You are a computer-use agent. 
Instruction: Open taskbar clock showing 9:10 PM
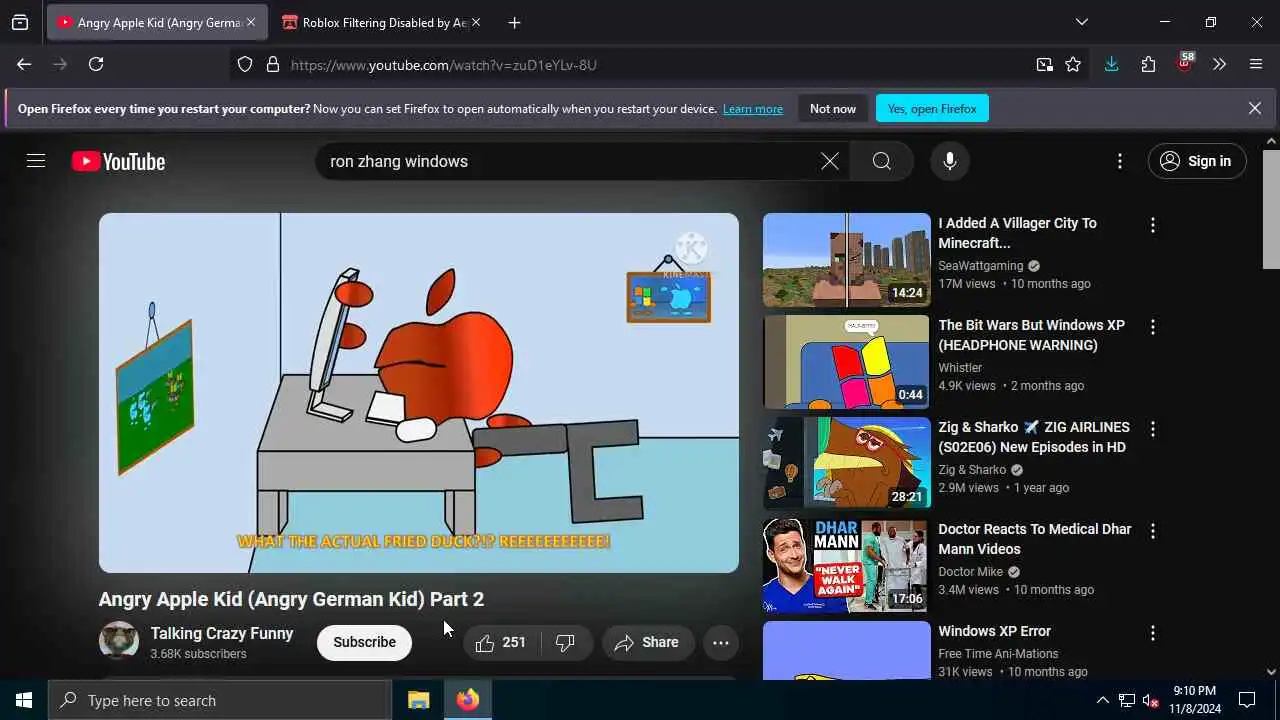(x=1195, y=700)
